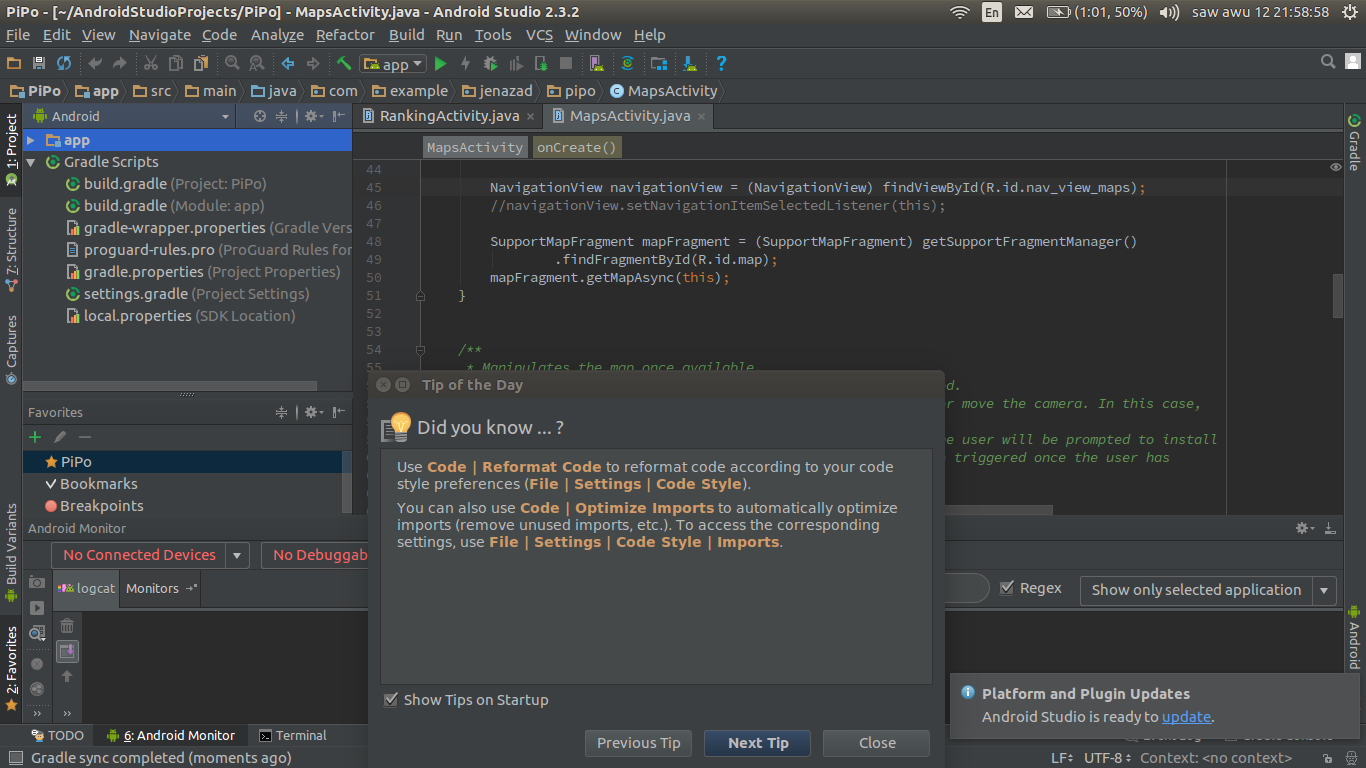Uncheck the Regex checkbox in Android Monitor

click(x=1007, y=588)
